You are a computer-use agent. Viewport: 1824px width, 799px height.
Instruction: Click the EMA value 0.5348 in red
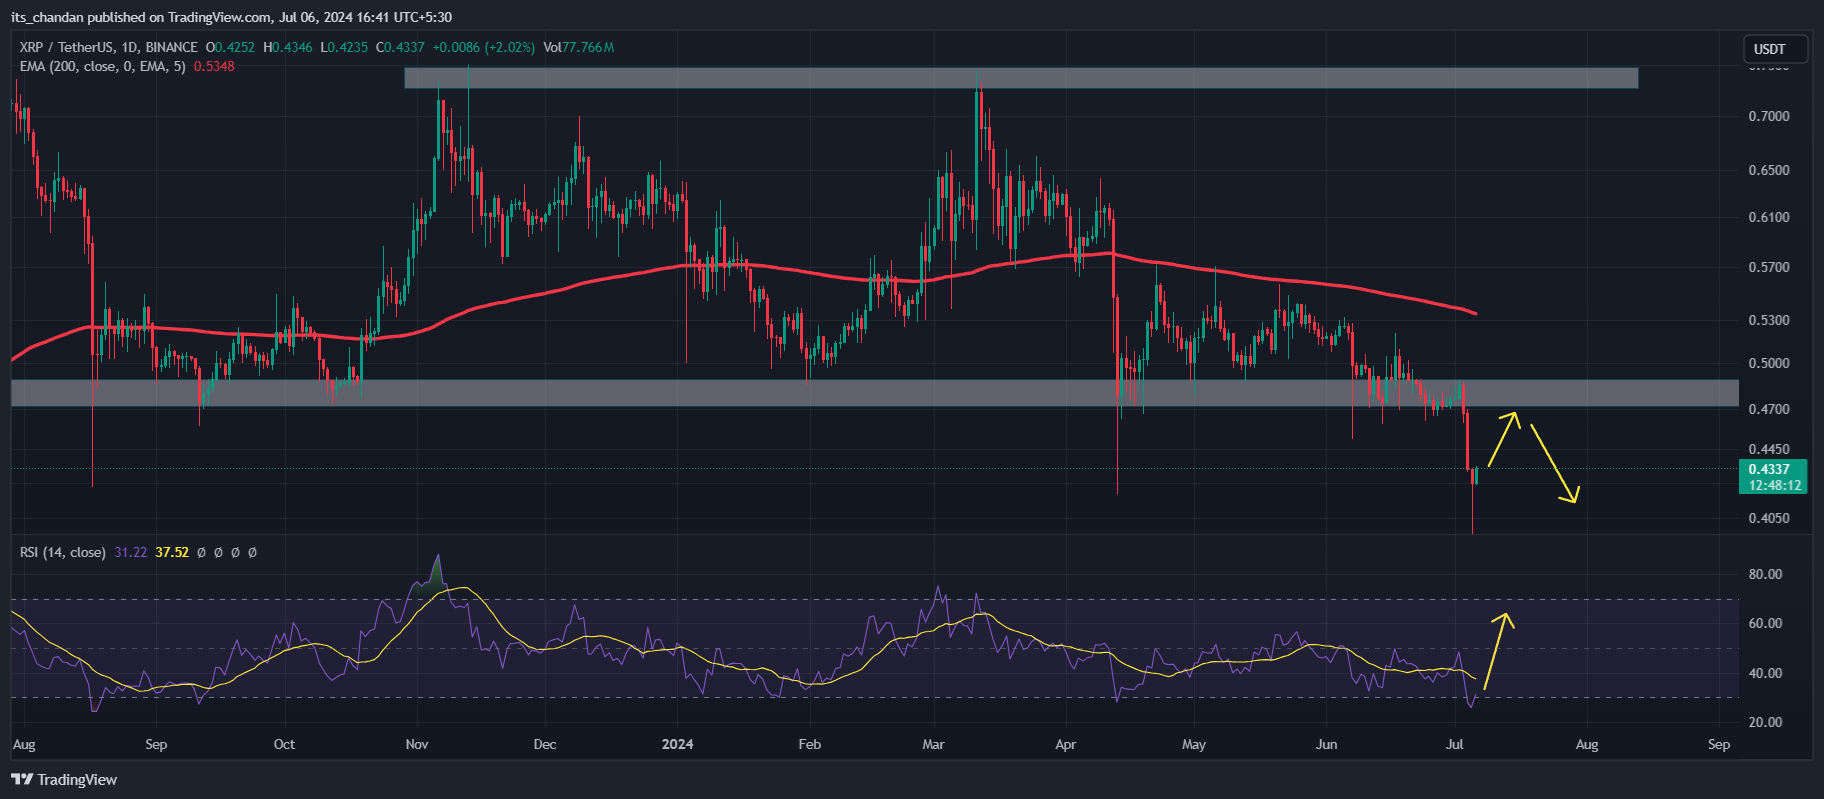214,66
